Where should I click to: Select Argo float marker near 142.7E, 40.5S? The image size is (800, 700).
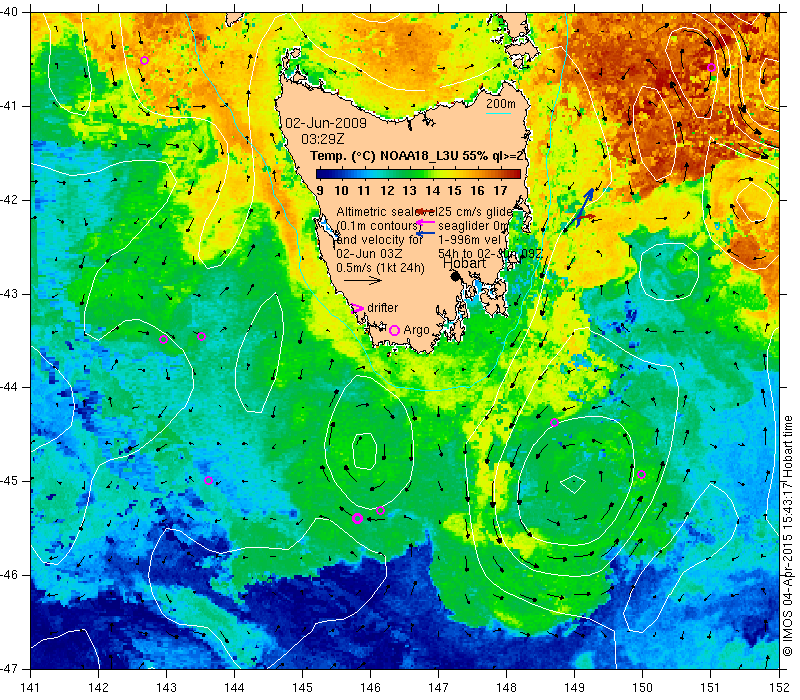coord(144,60)
